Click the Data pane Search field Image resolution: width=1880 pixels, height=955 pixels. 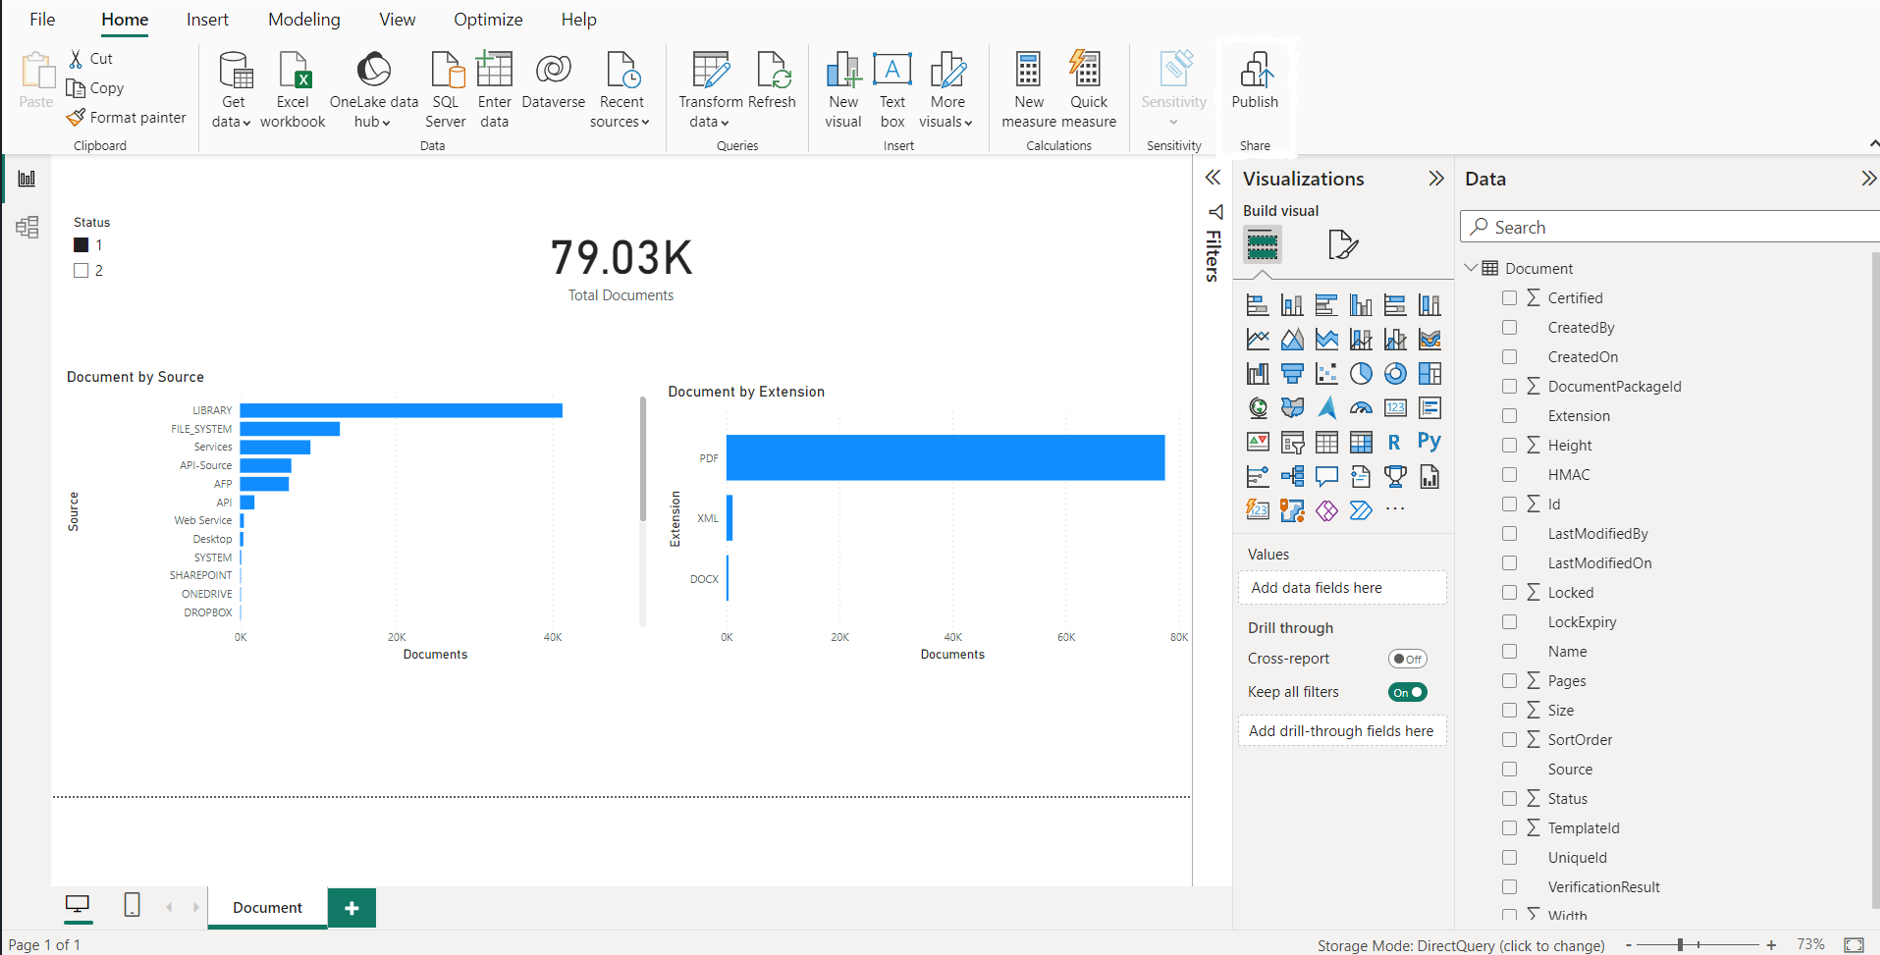[x=1670, y=227]
